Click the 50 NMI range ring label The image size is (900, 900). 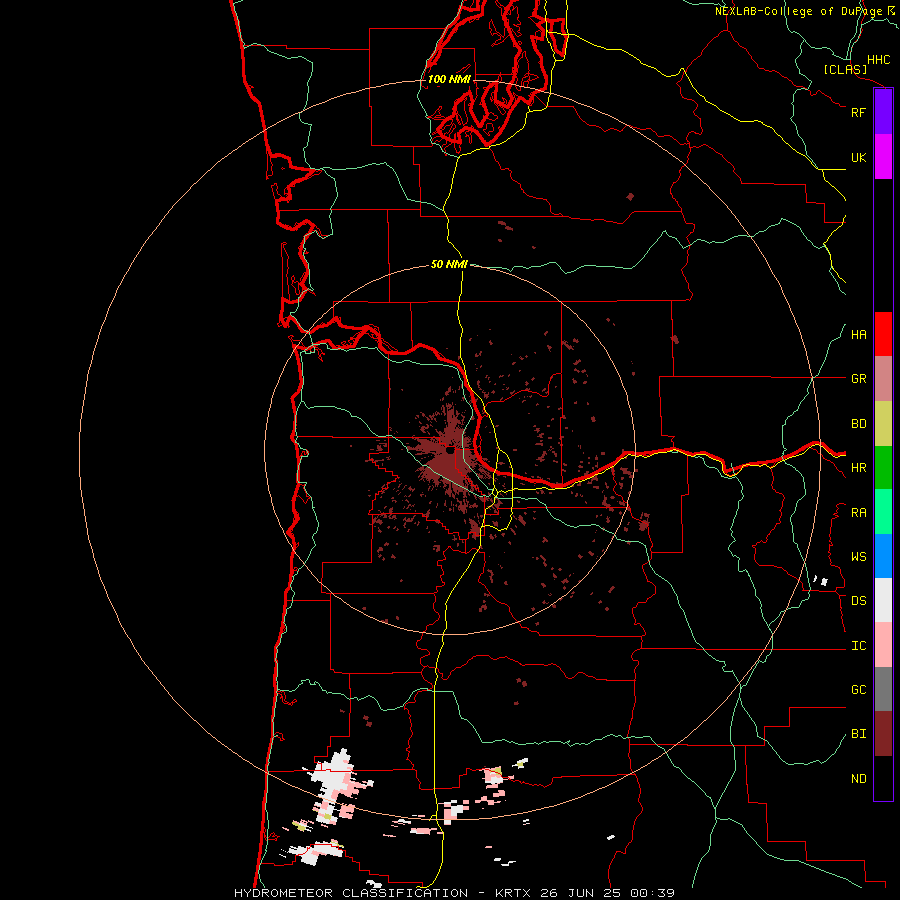449,264
